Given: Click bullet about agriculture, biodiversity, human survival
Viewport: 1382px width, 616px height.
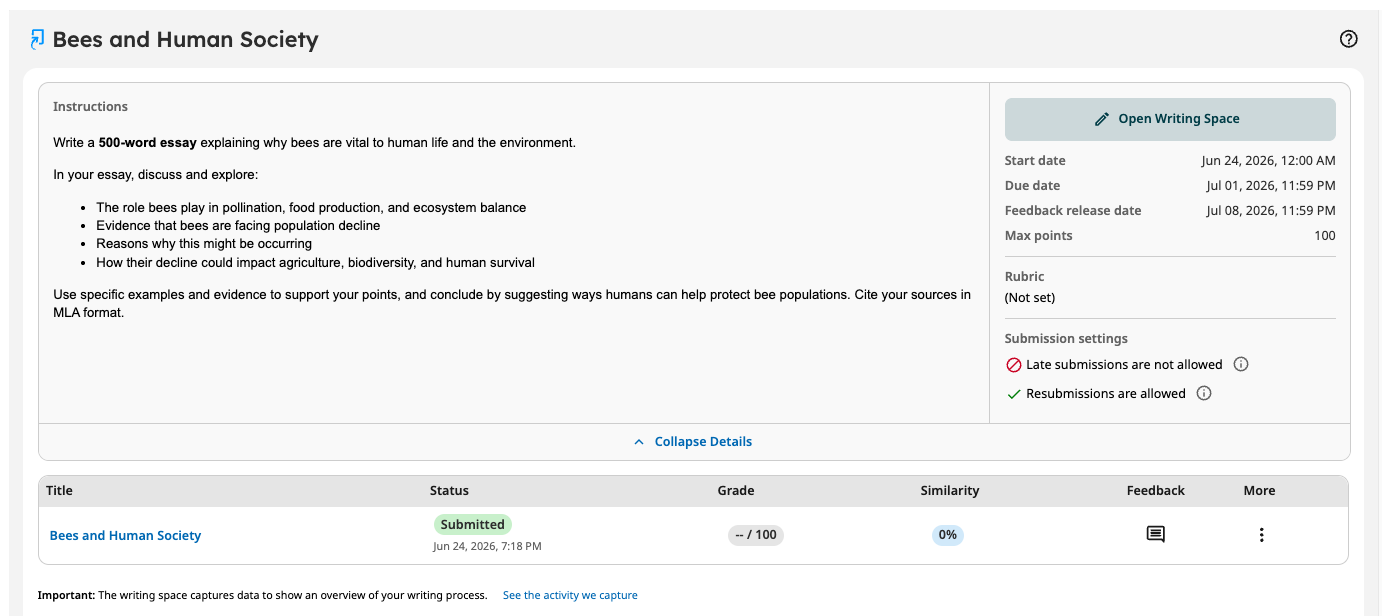Looking at the screenshot, I should (x=315, y=263).
